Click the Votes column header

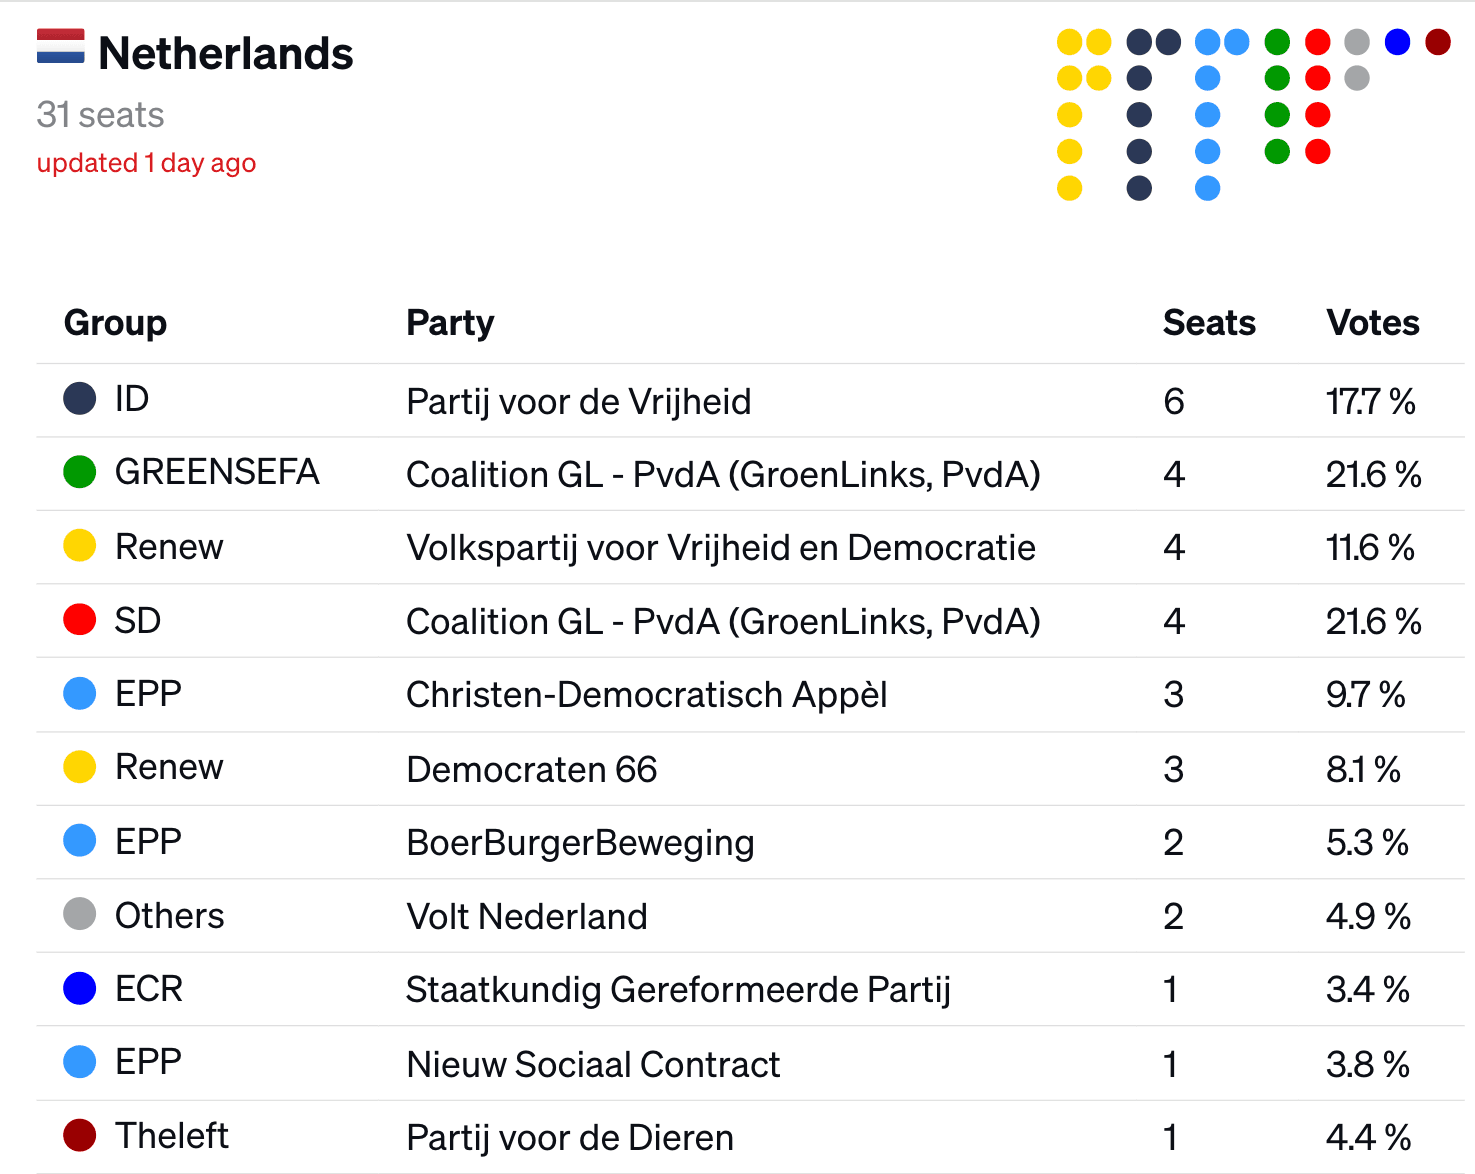pyautogui.click(x=1373, y=322)
